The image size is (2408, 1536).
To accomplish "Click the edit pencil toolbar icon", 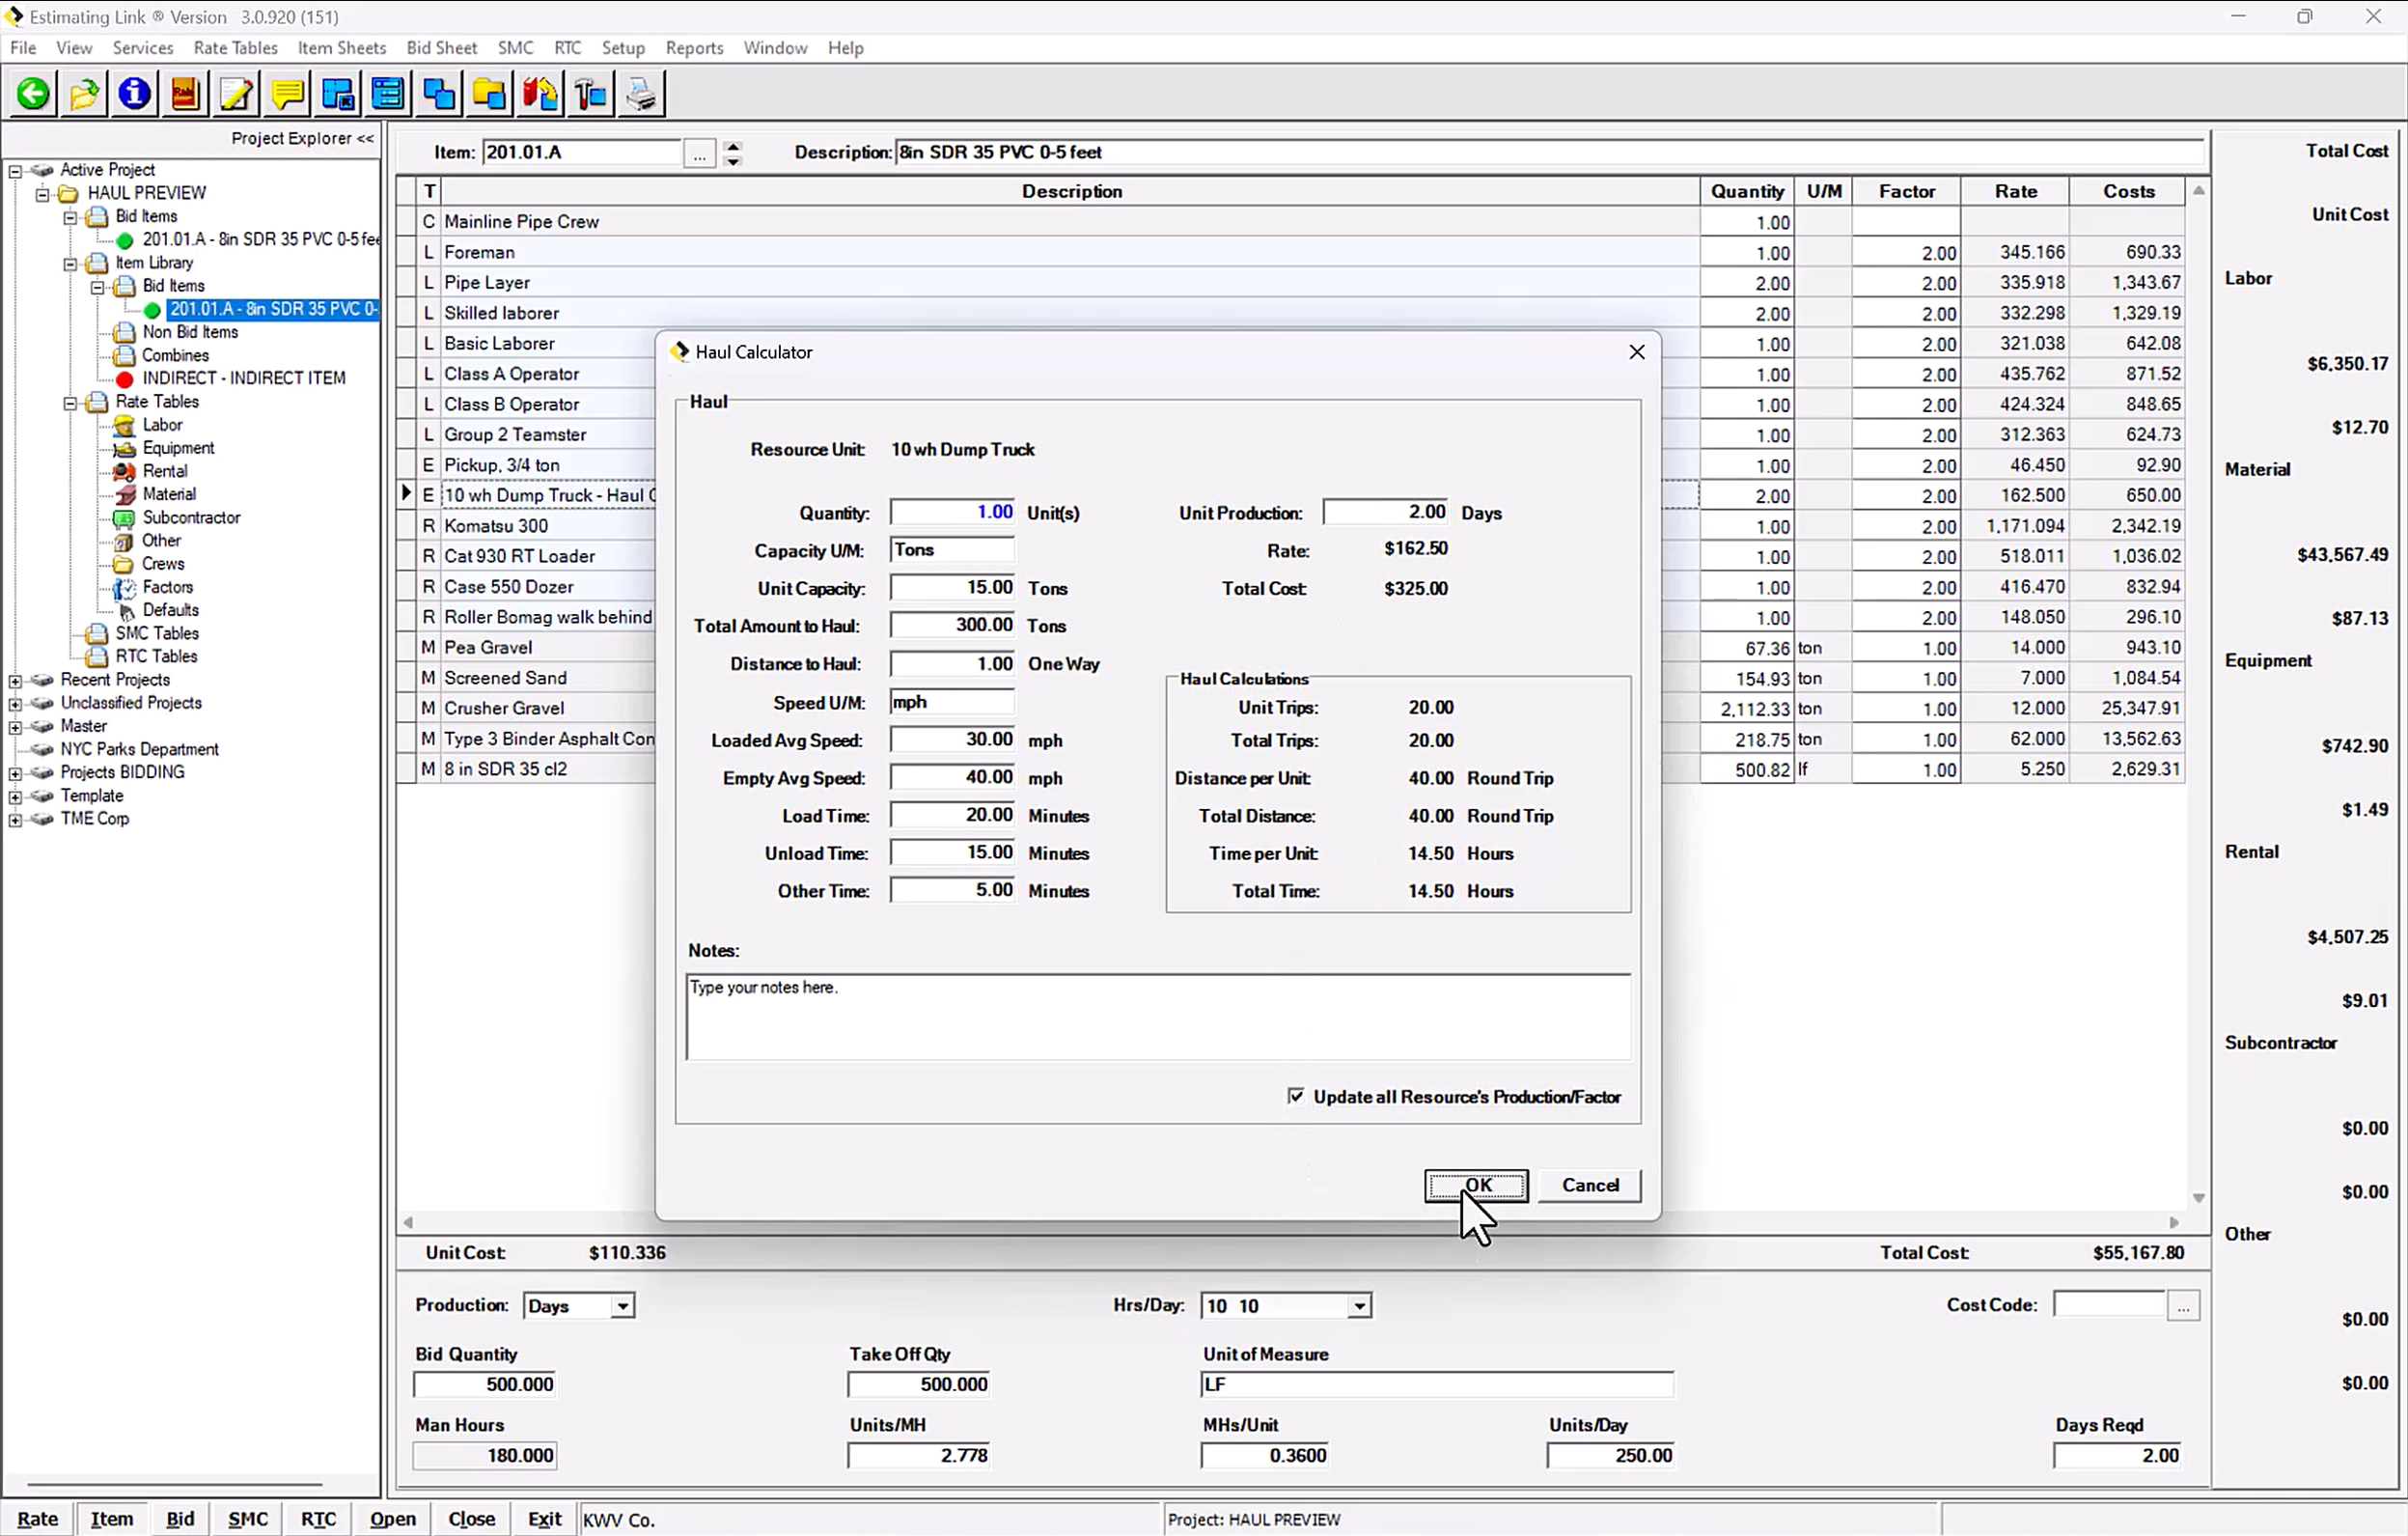I will [236, 93].
